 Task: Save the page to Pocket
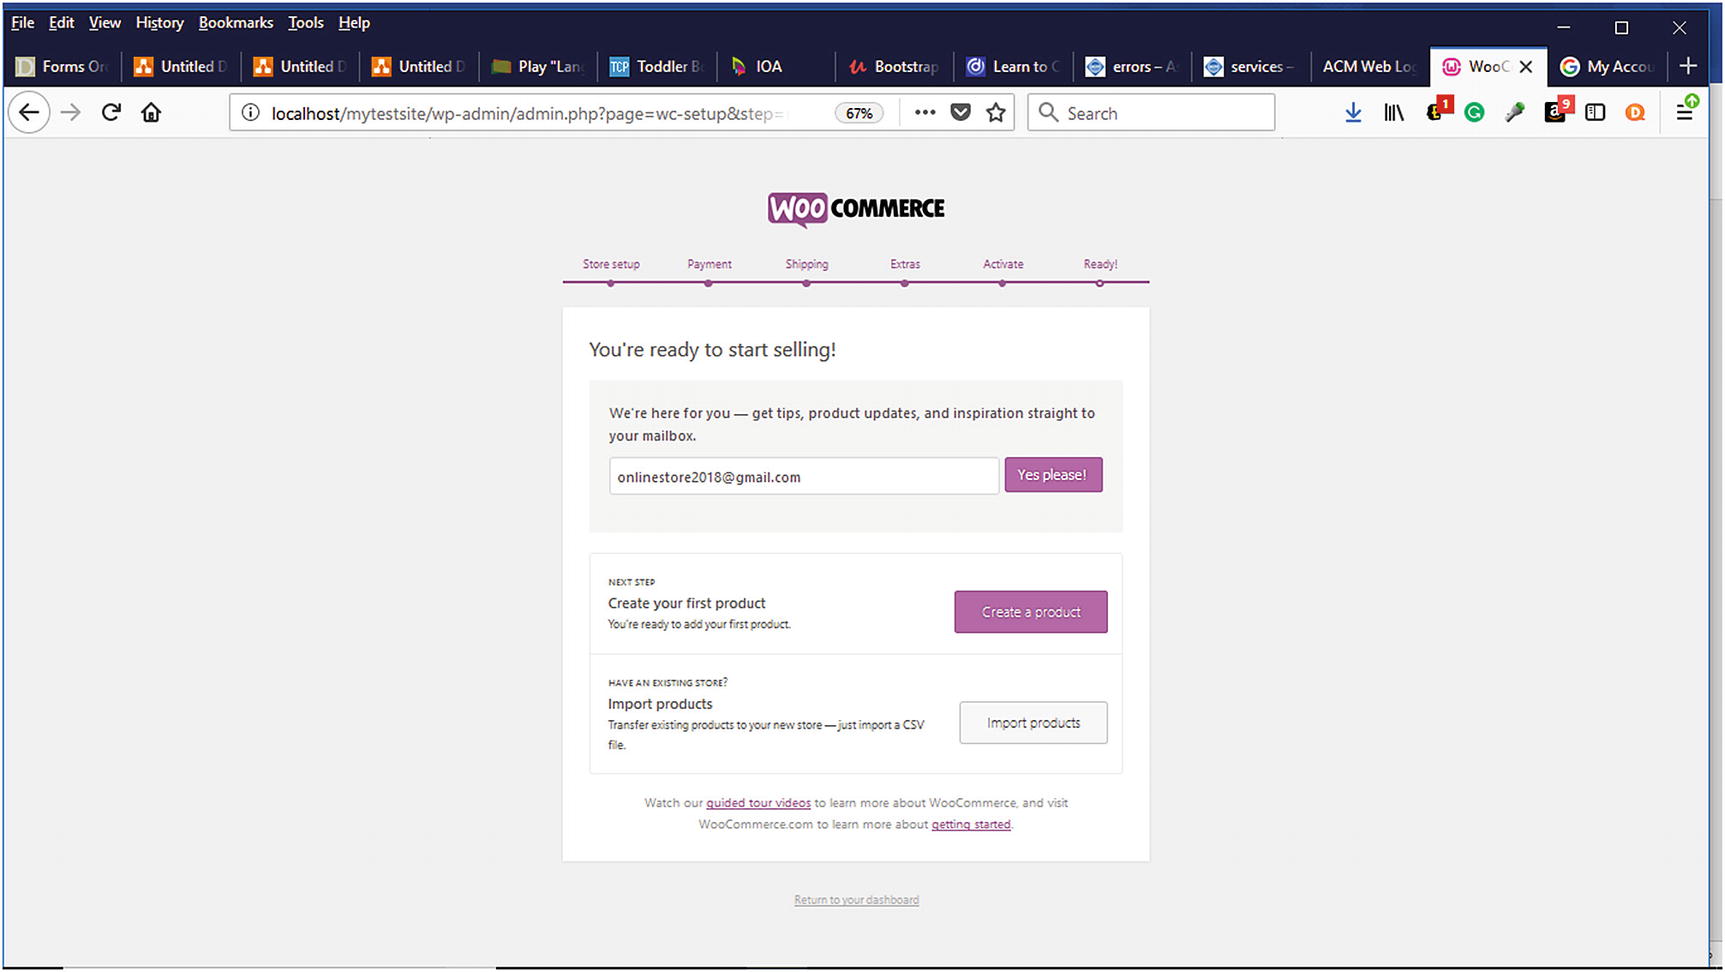[961, 113]
